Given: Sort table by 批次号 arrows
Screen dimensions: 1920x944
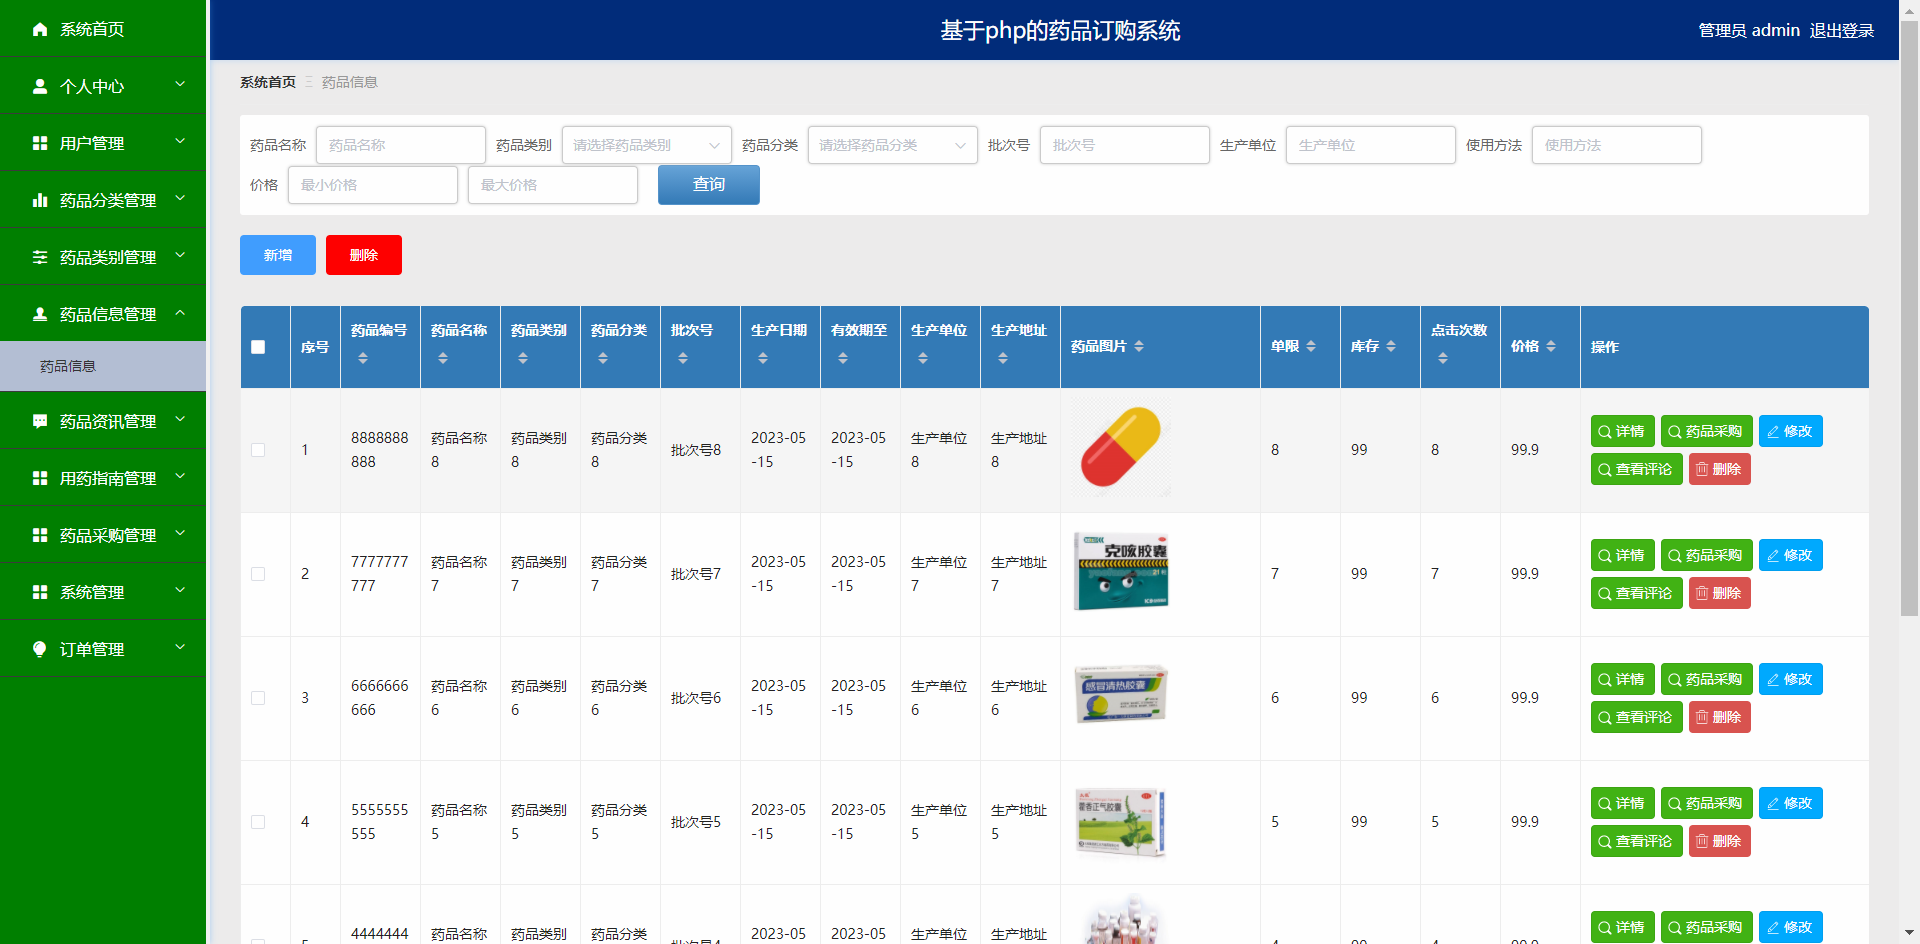Looking at the screenshot, I should pyautogui.click(x=683, y=358).
